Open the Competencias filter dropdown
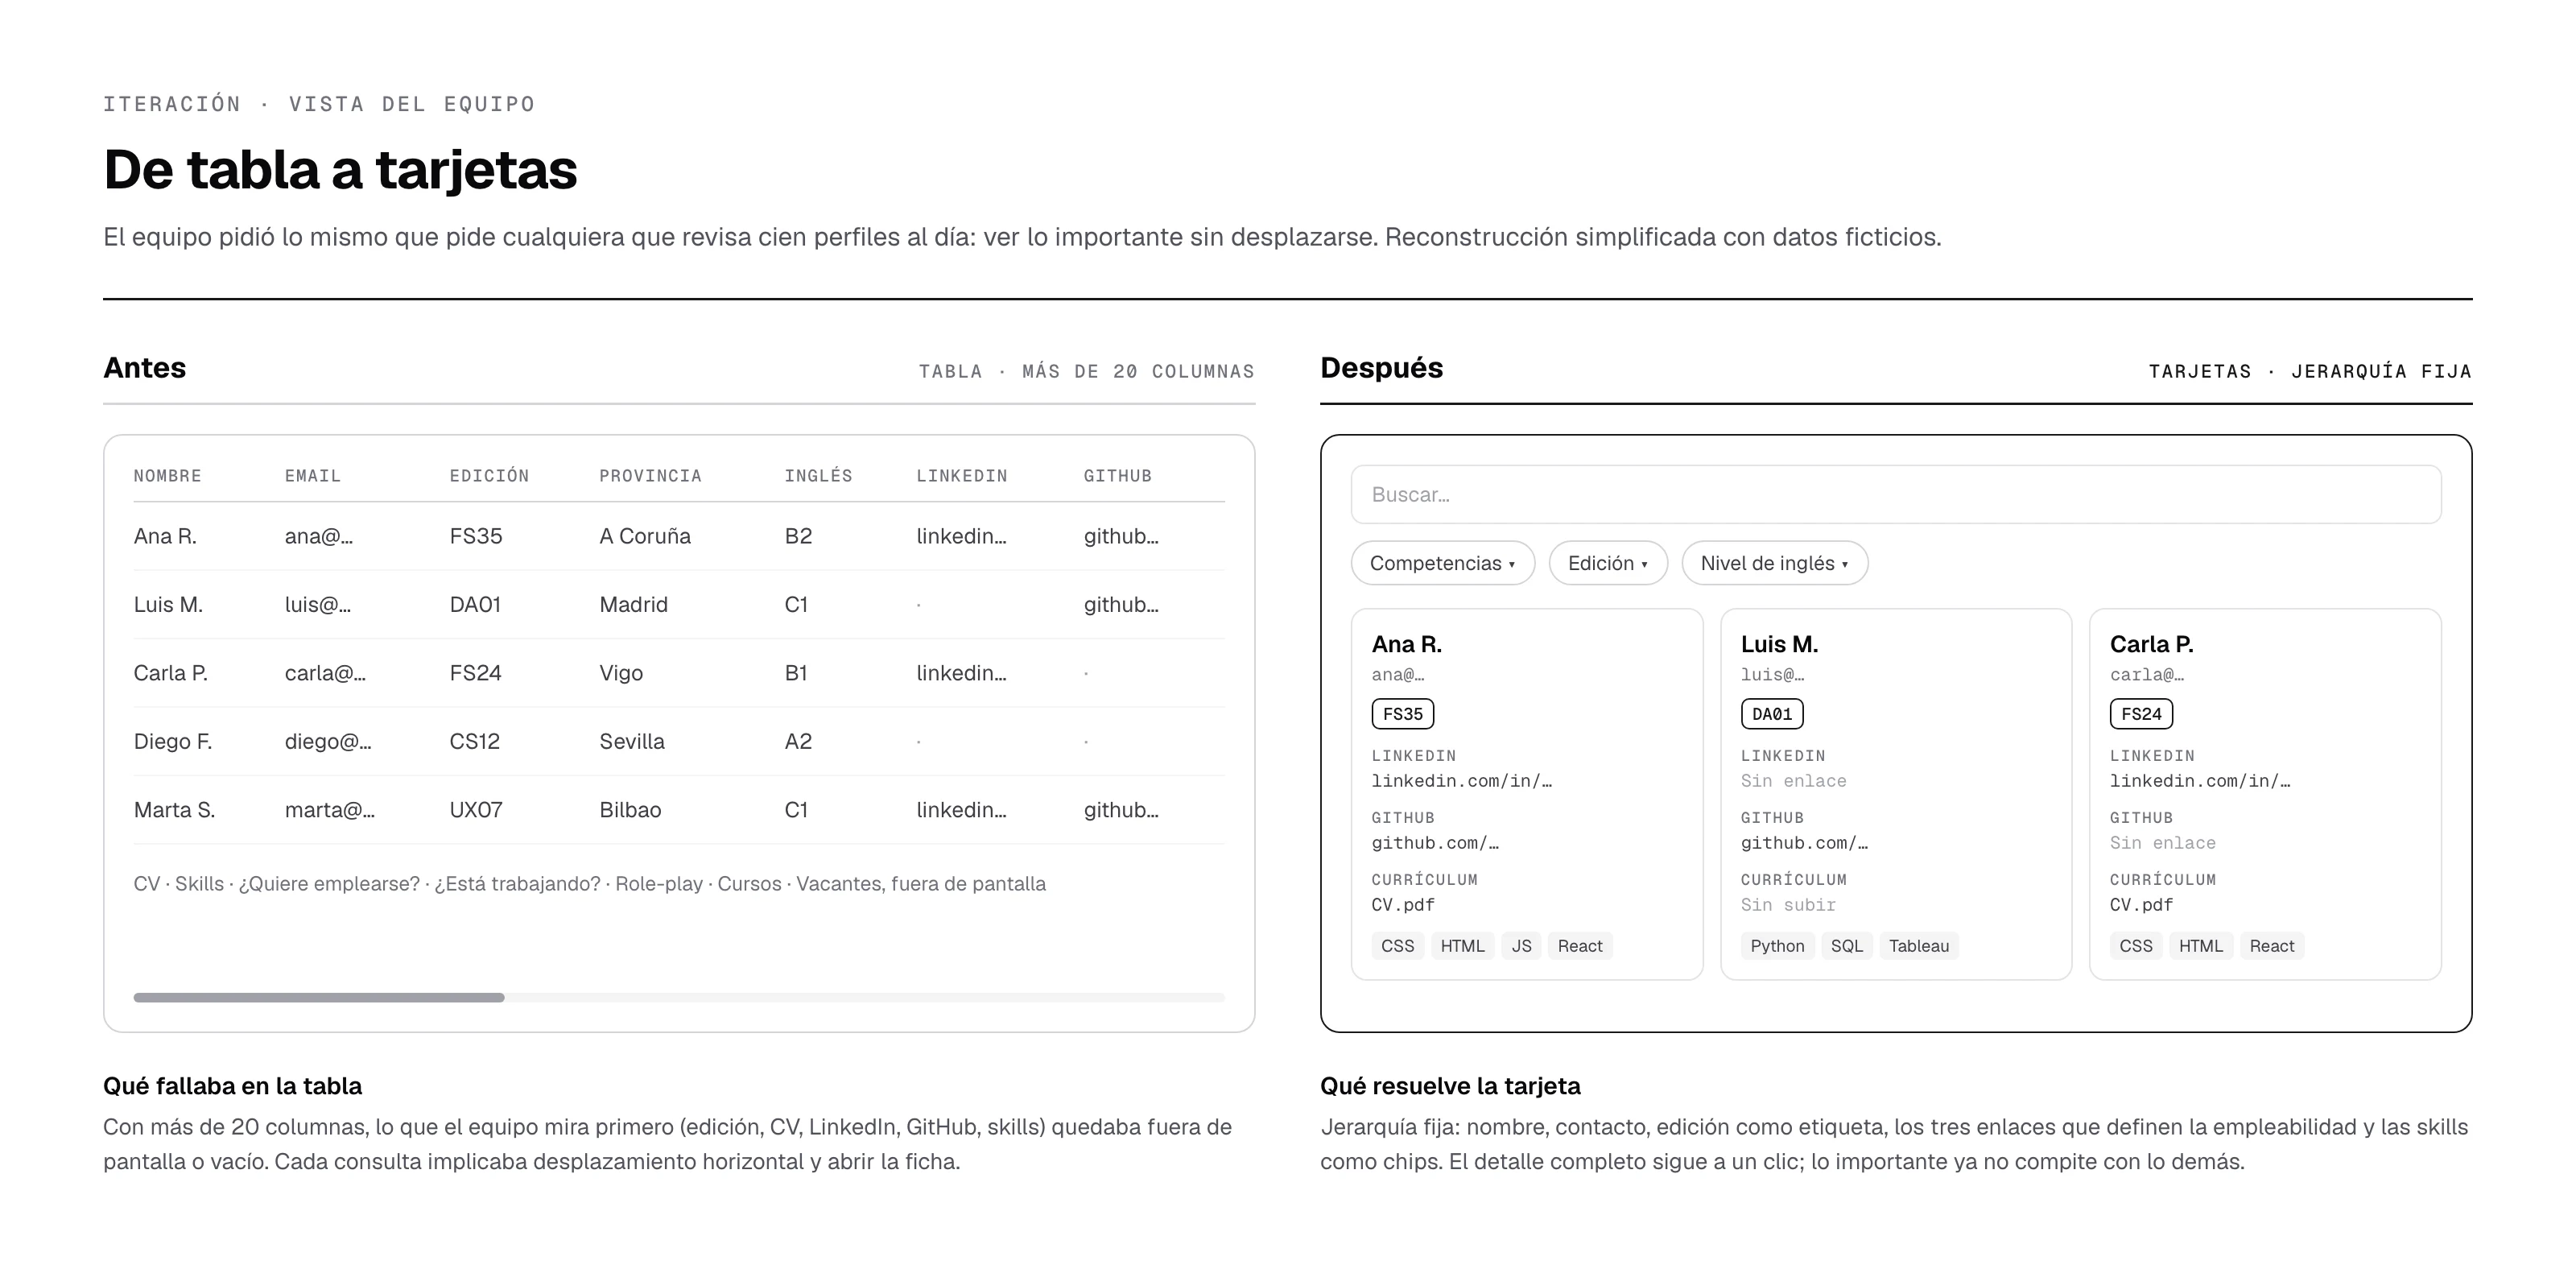Screen dimensions: 2576x1269 (1442, 563)
